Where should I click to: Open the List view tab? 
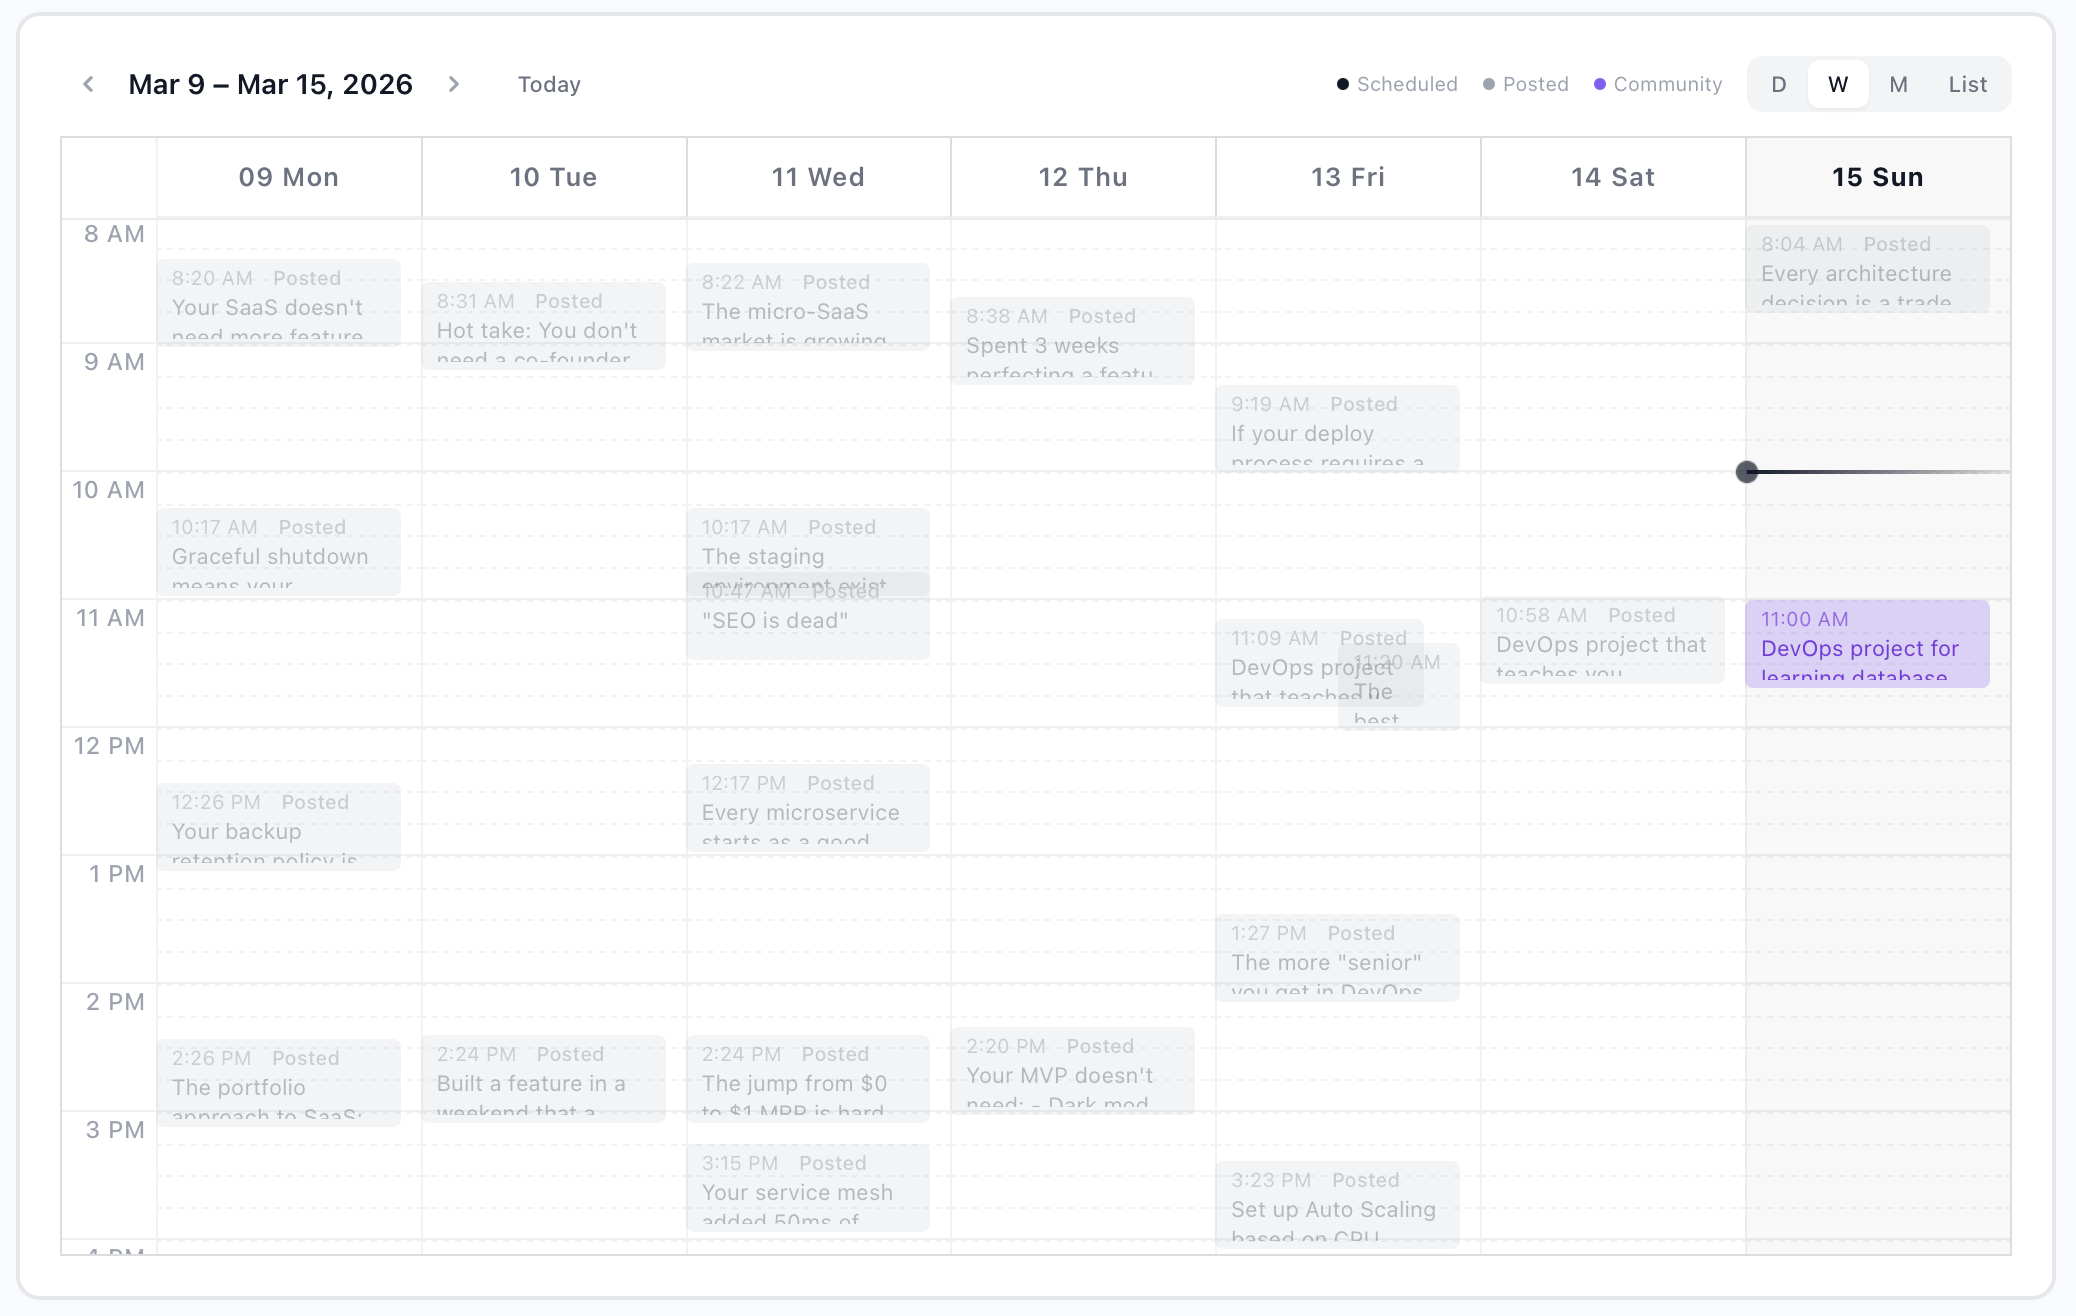pos(1967,84)
